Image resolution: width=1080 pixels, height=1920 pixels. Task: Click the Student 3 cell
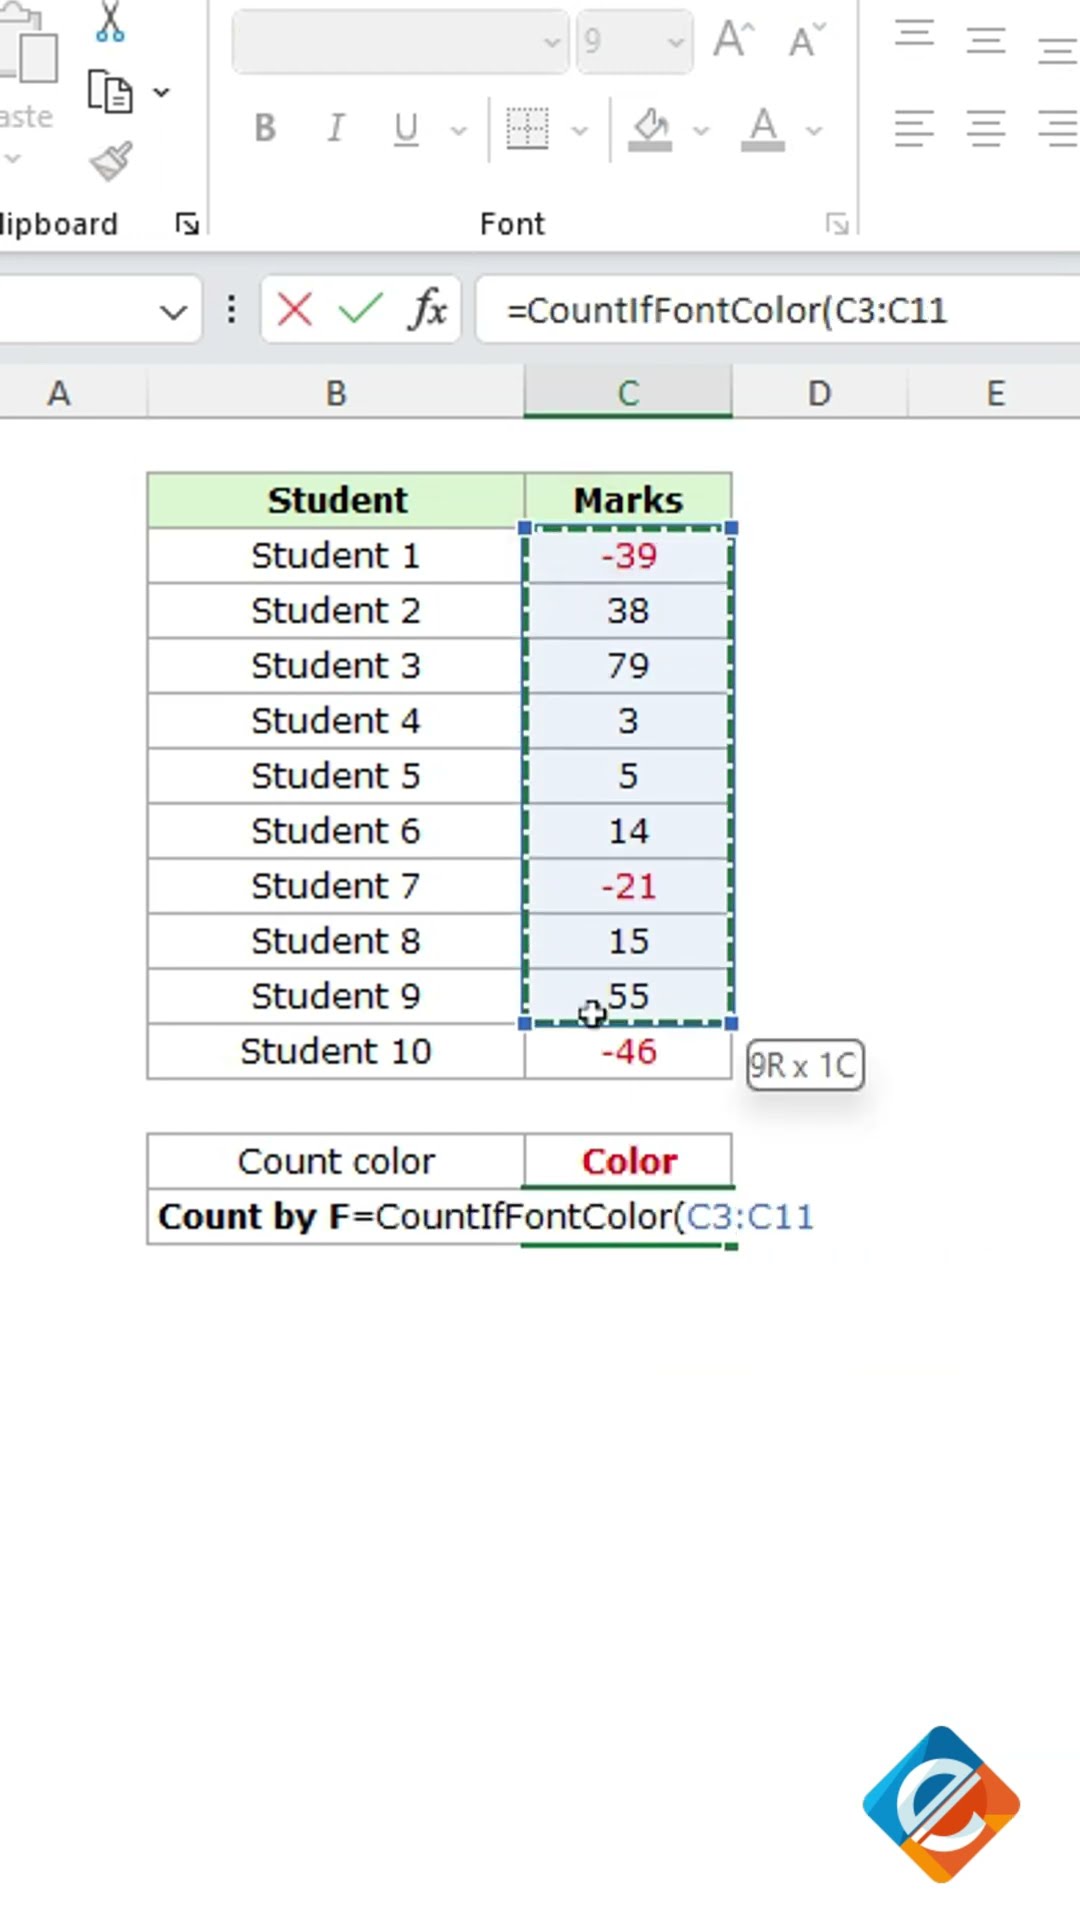coord(336,665)
